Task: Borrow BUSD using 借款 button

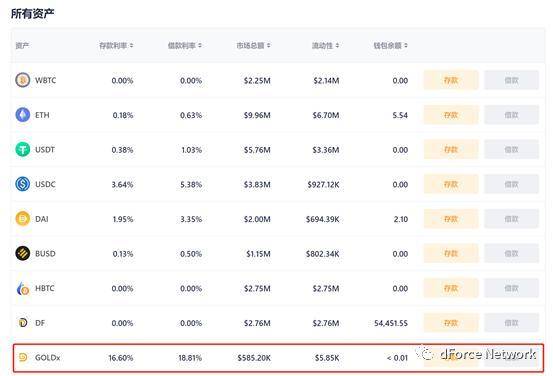Action: click(x=511, y=253)
